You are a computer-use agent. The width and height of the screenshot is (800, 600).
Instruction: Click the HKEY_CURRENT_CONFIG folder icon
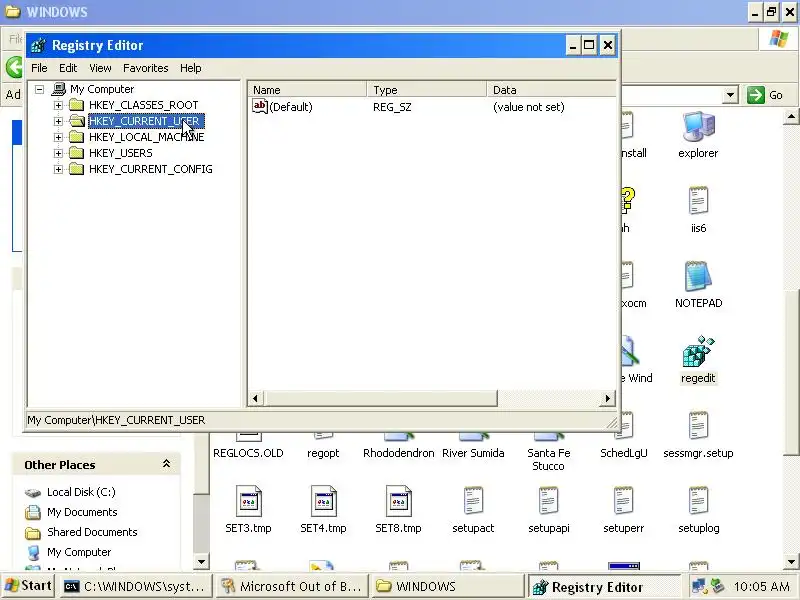click(77, 169)
